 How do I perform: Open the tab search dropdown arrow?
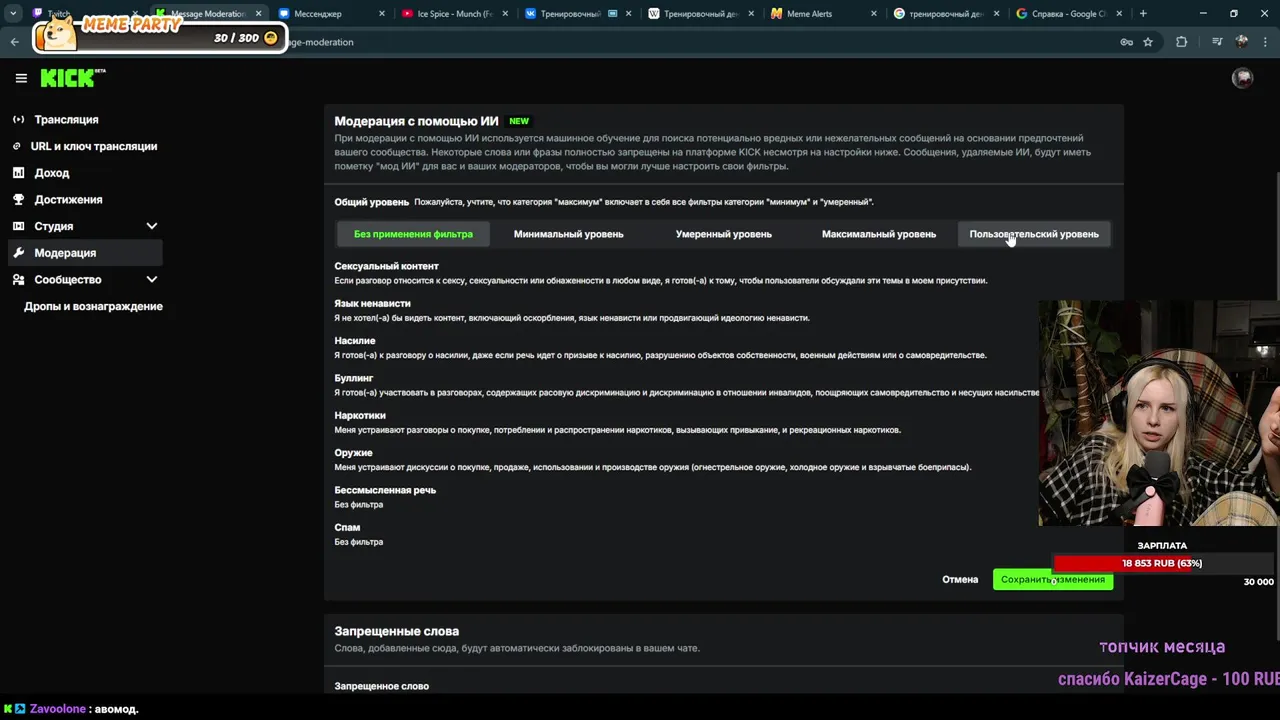pos(13,14)
